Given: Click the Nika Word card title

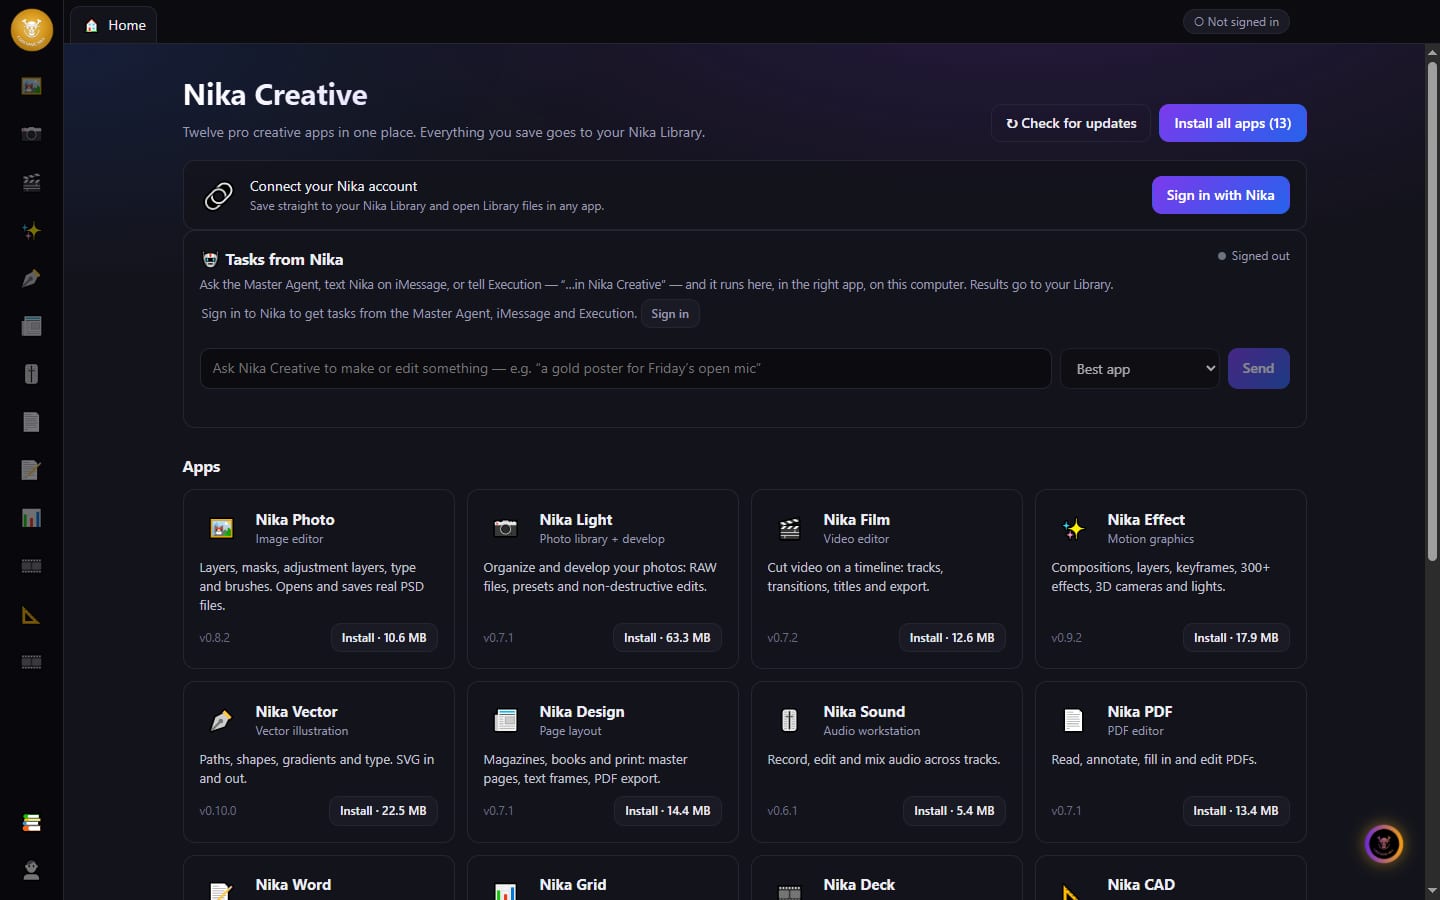Looking at the screenshot, I should pyautogui.click(x=293, y=885).
